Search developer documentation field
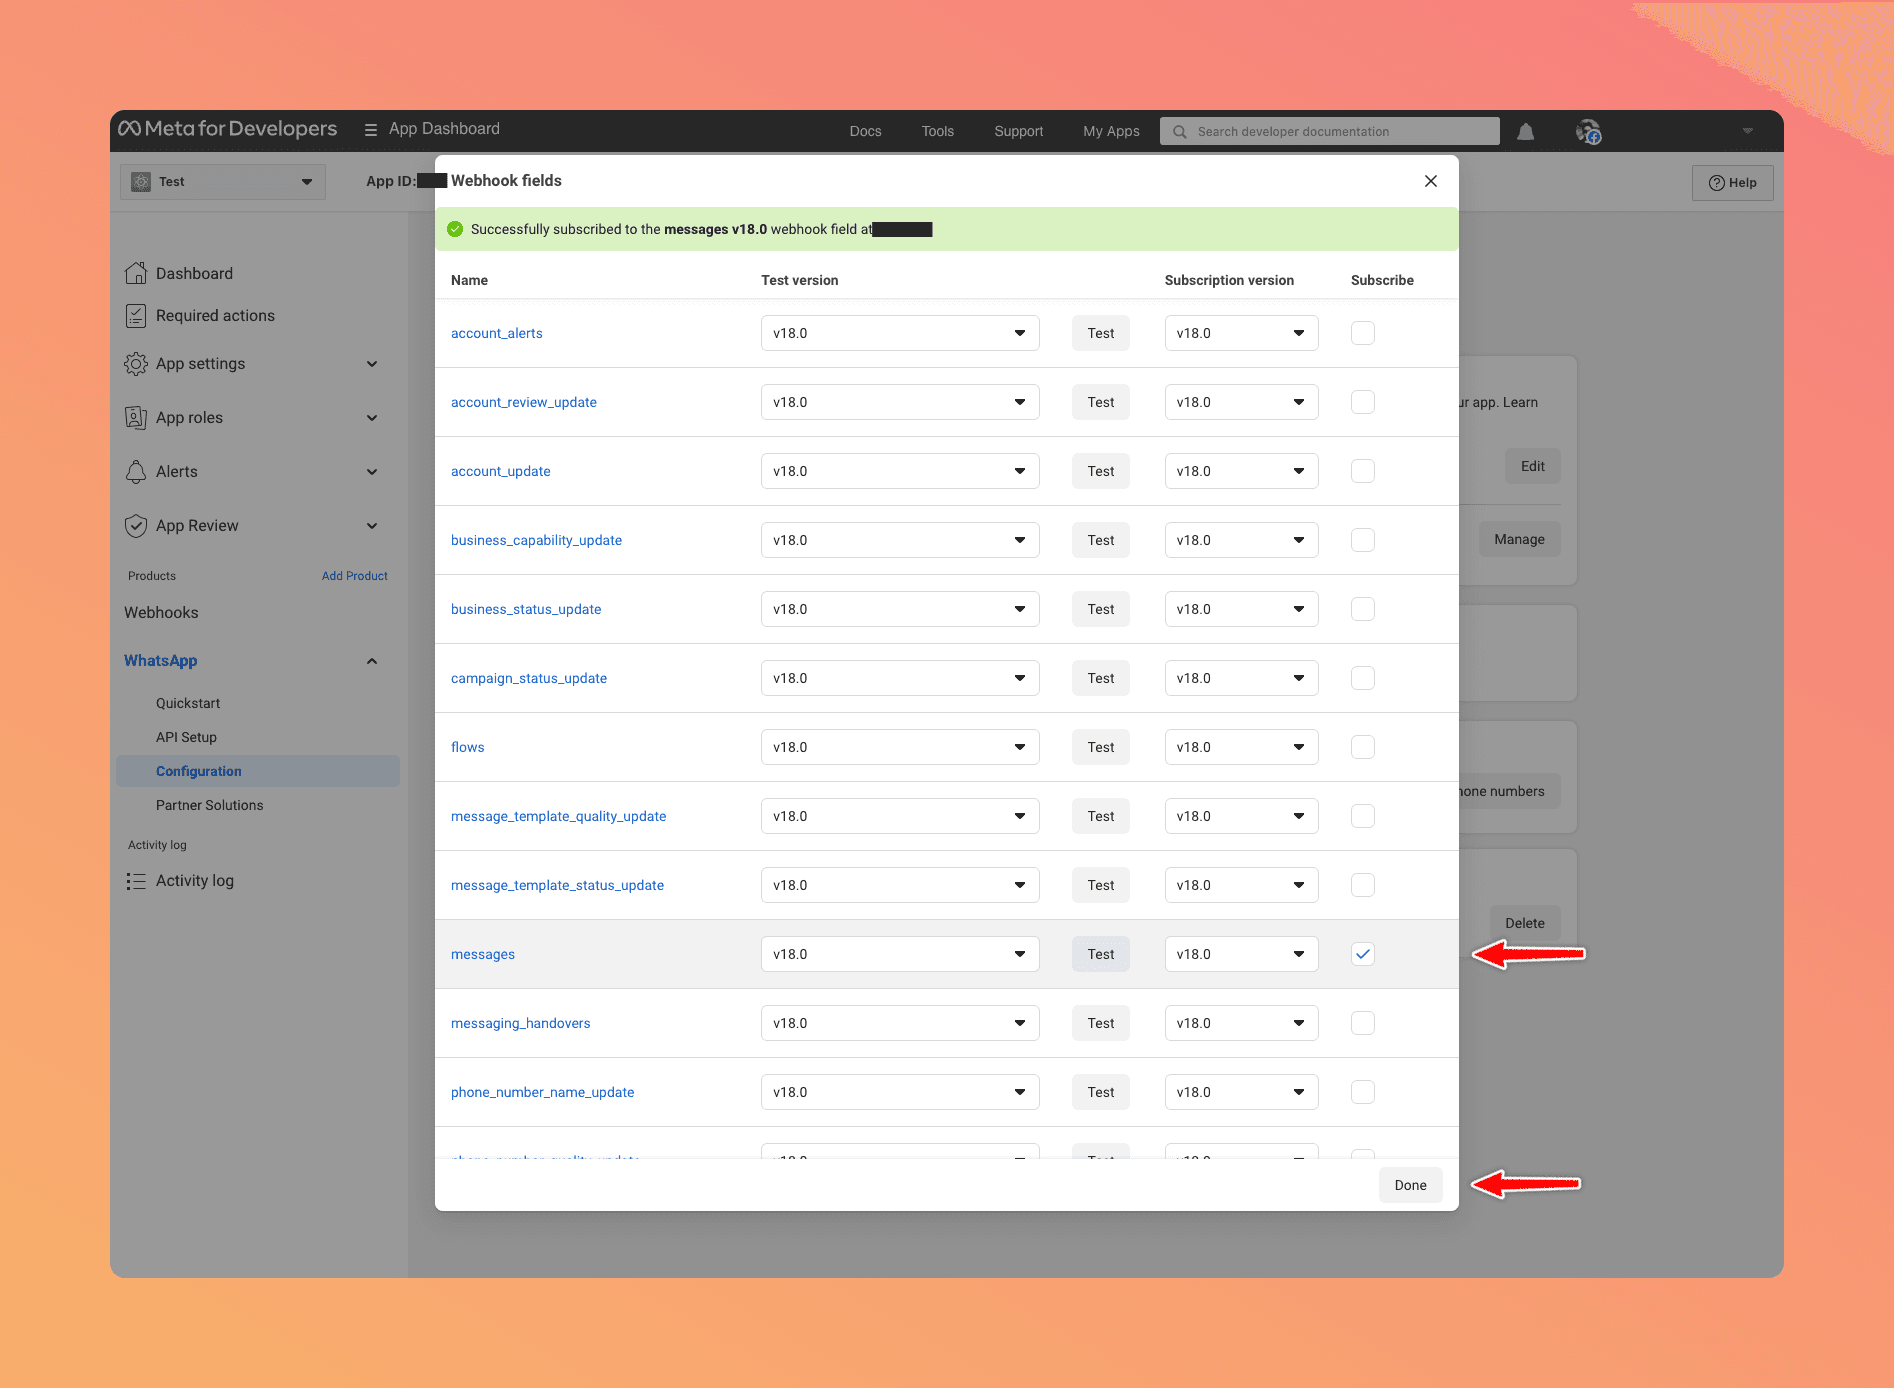The height and width of the screenshot is (1388, 1894). (x=1330, y=131)
